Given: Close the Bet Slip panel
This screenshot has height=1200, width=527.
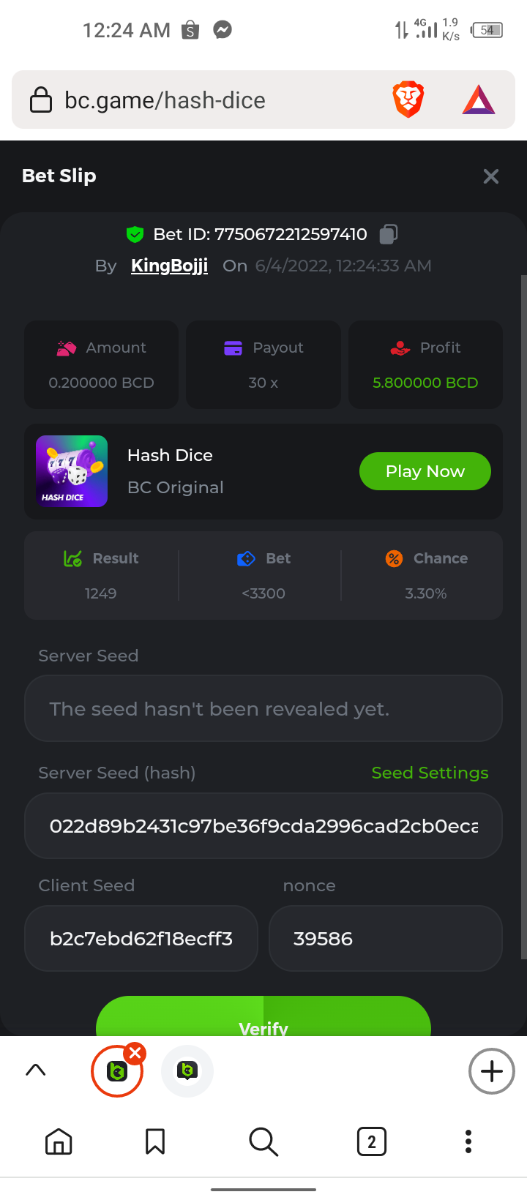Looking at the screenshot, I should point(491,176).
